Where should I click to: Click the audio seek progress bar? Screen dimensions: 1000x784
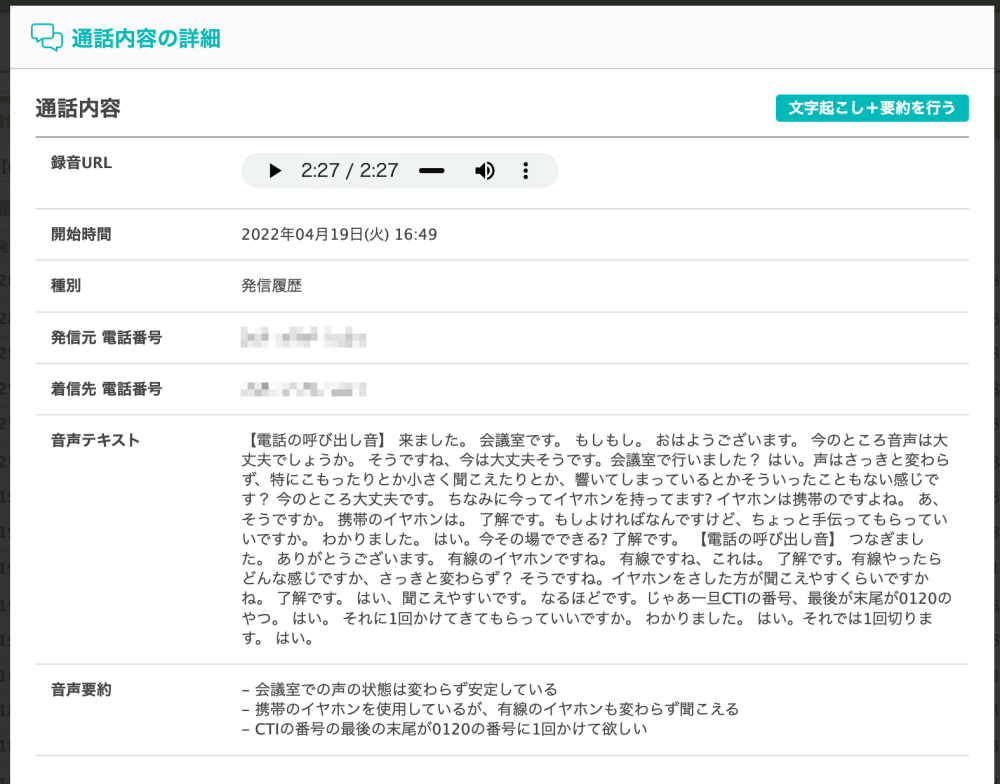pyautogui.click(x=431, y=171)
